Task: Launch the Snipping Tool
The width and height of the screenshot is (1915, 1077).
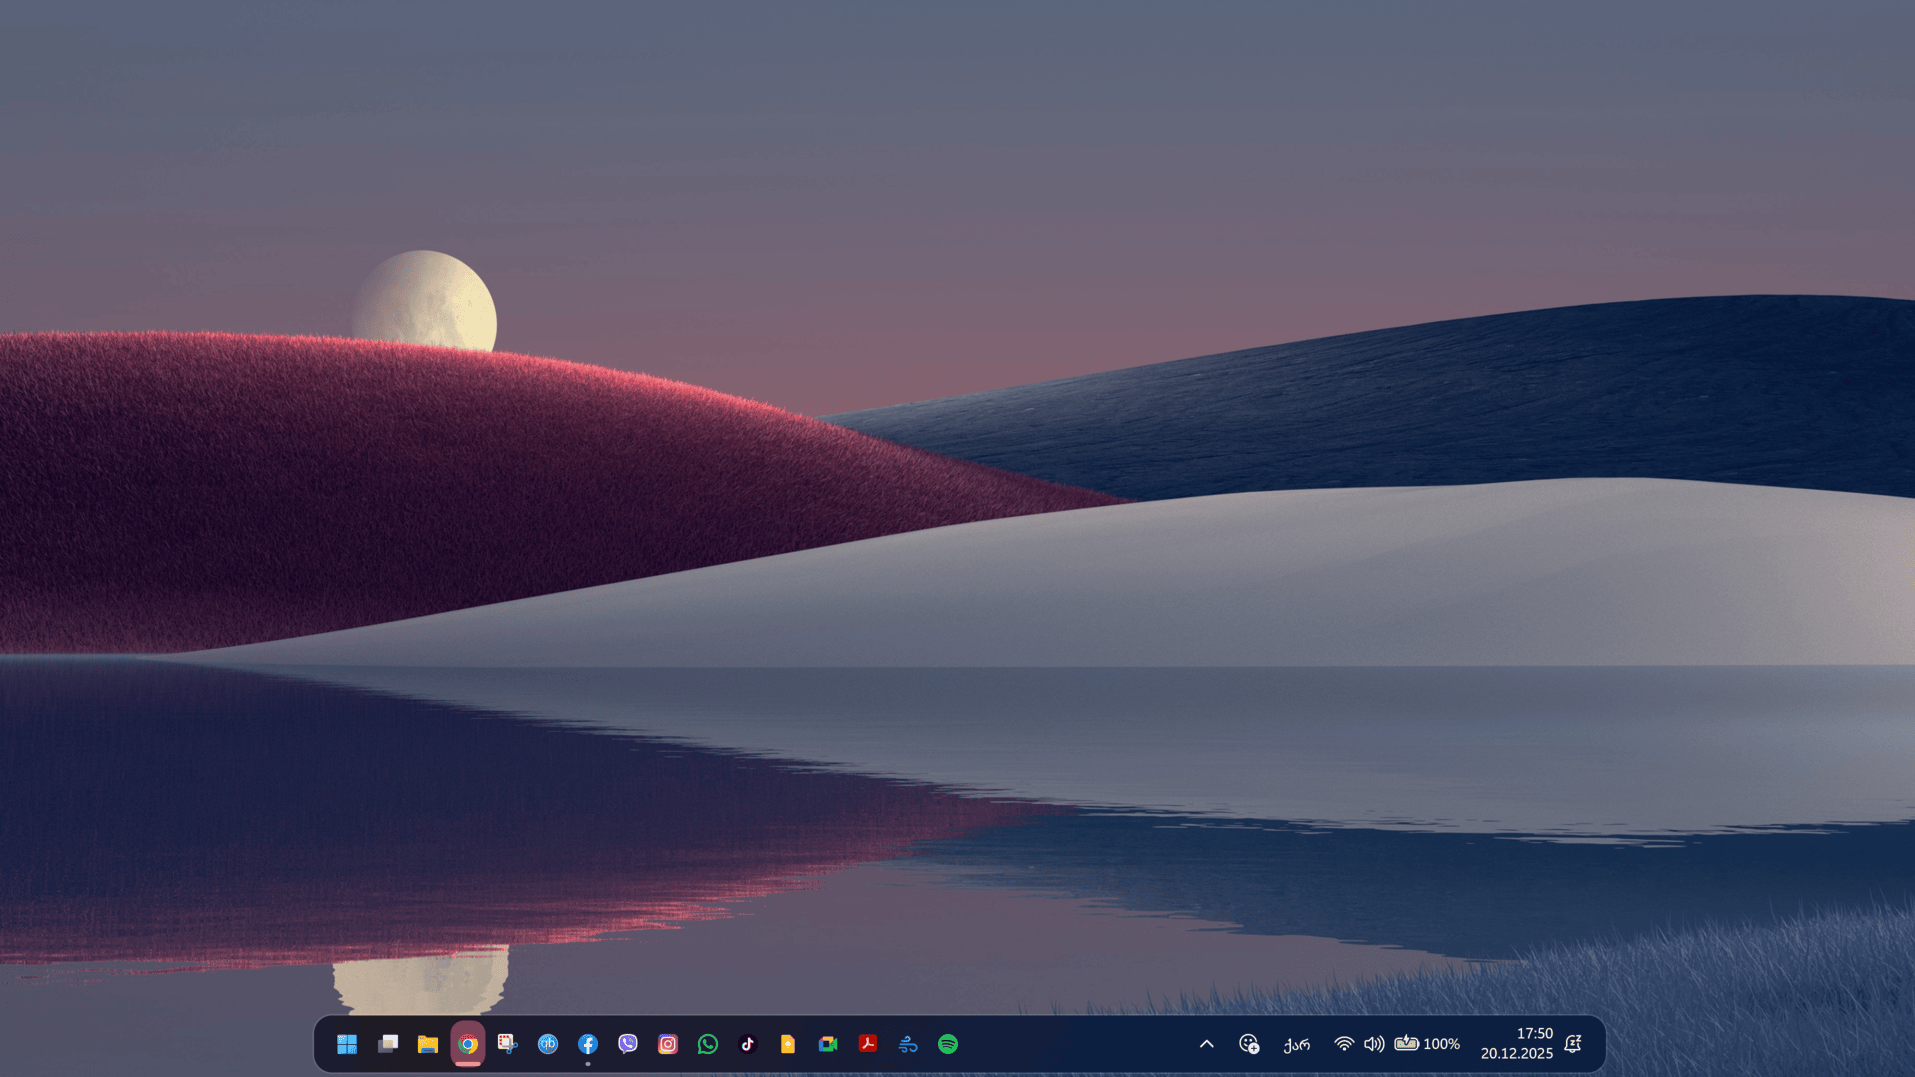Action: [x=508, y=1044]
